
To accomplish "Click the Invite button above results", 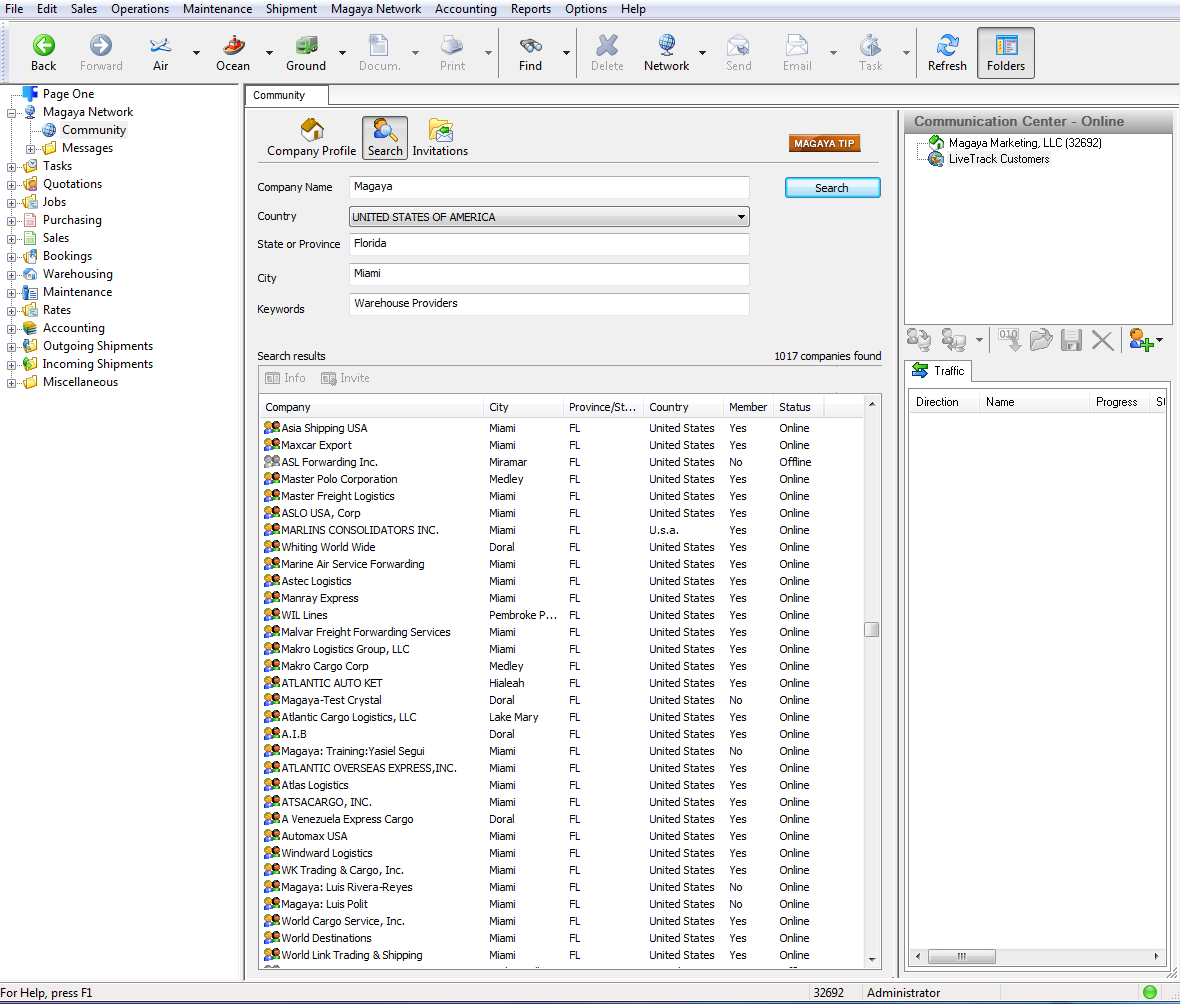I will click(x=345, y=378).
